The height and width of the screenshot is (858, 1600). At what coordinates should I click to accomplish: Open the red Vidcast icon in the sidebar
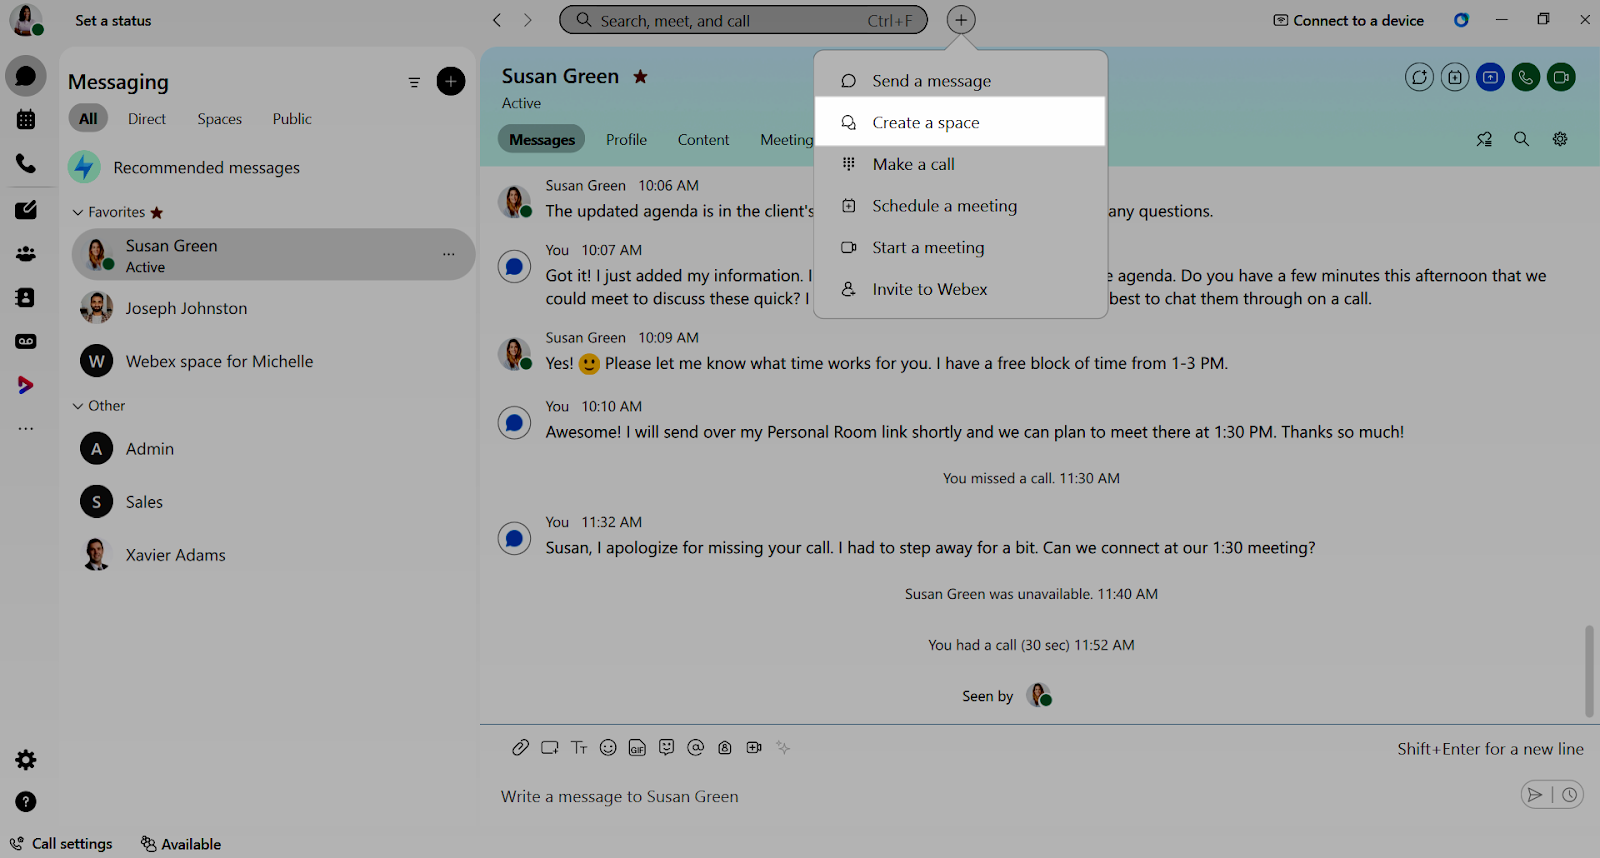coord(26,385)
